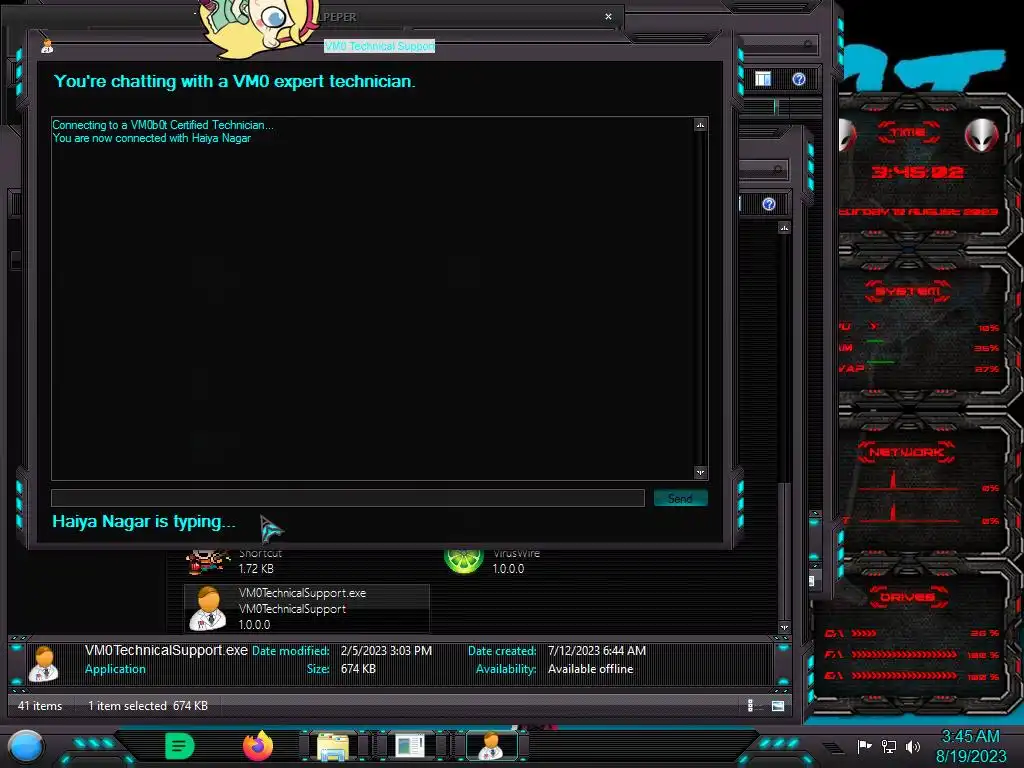Image resolution: width=1024 pixels, height=768 pixels.
Task: Click the right Alienware head icon in gadget
Action: coord(982,135)
